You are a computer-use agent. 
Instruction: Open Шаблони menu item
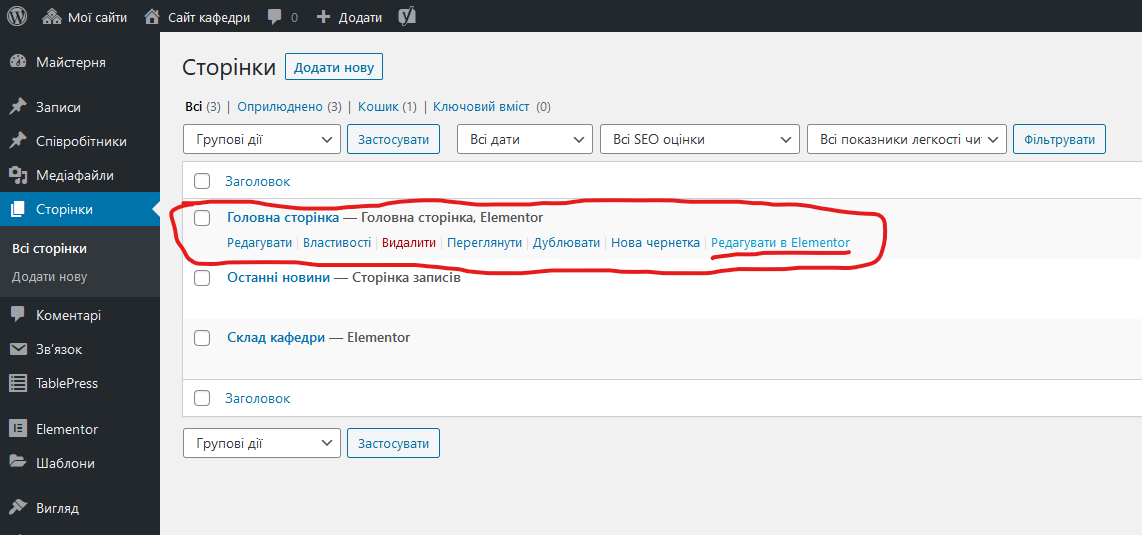(x=66, y=463)
